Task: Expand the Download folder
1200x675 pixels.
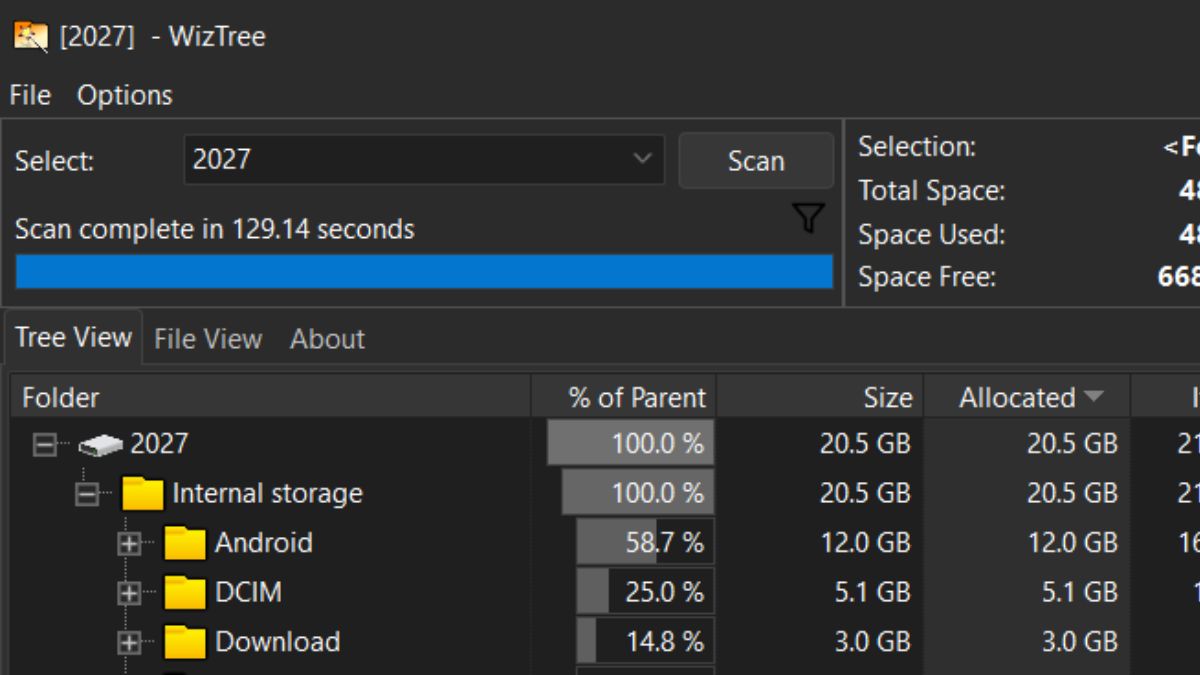Action: (129, 642)
